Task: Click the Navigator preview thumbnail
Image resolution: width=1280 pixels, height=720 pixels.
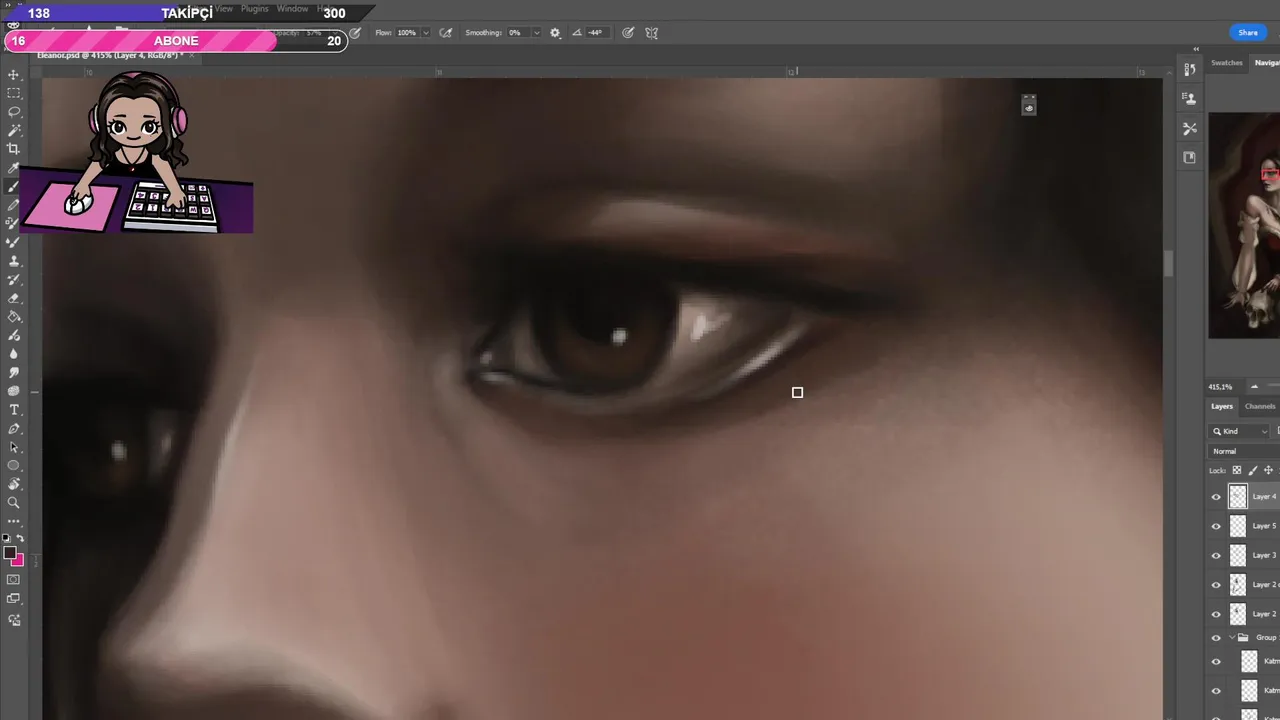Action: click(1244, 225)
